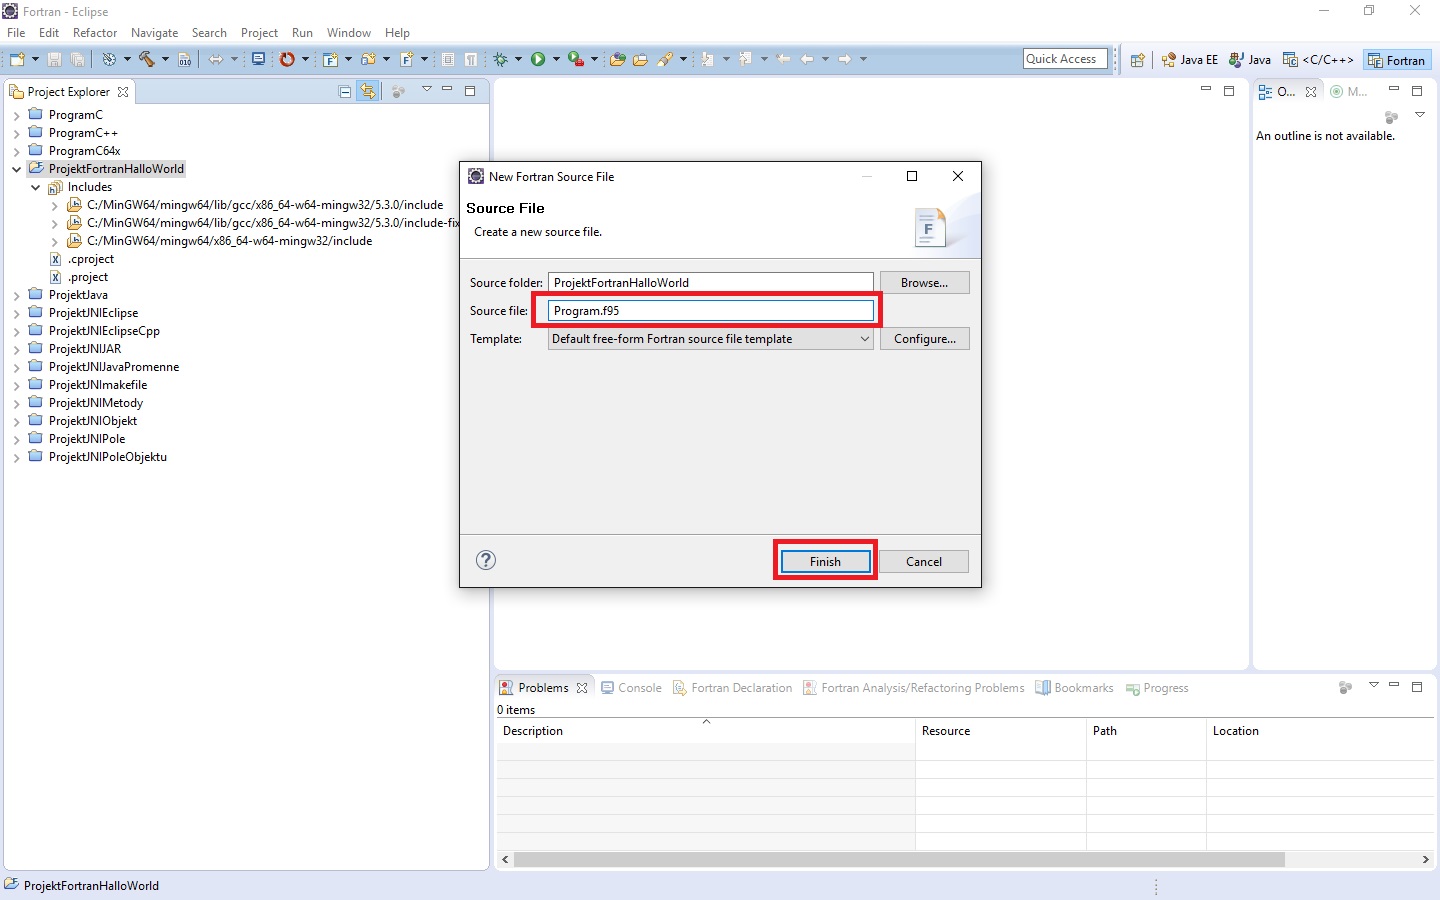The height and width of the screenshot is (900, 1440).
Task: Switch to the <C/C++> perspective
Action: 1318,60
